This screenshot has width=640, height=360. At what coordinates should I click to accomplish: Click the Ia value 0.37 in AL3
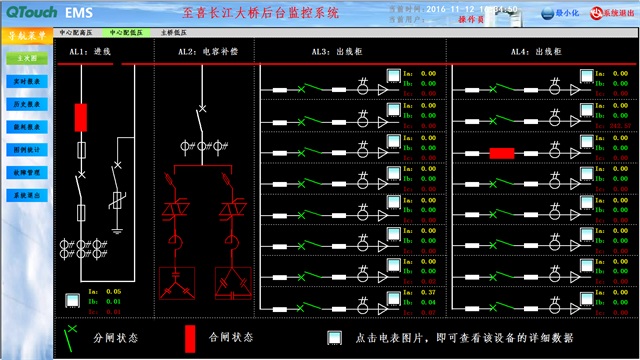point(428,293)
